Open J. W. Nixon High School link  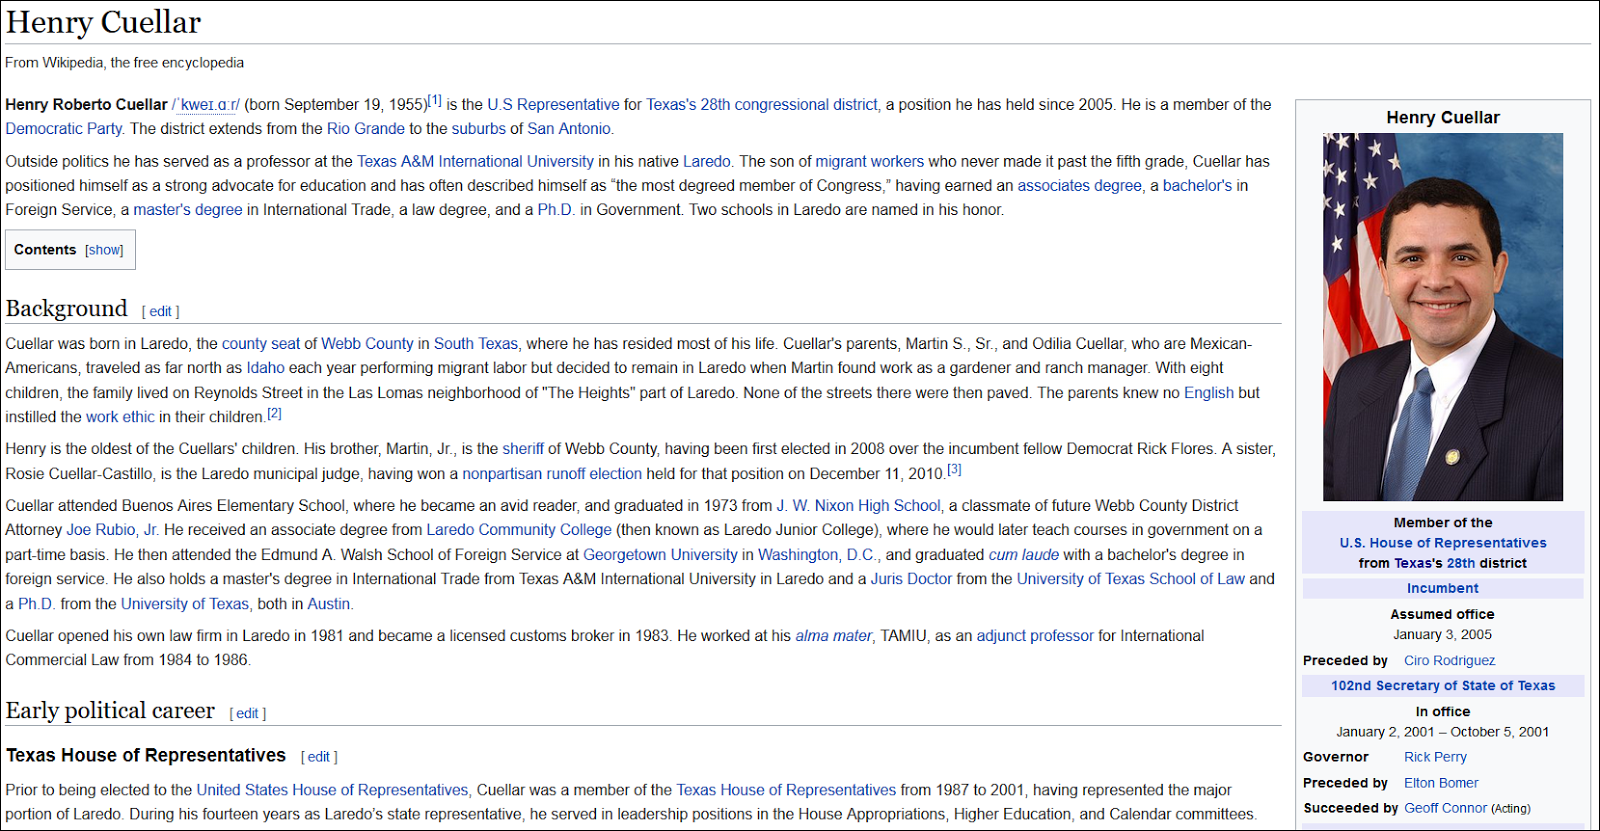point(859,506)
